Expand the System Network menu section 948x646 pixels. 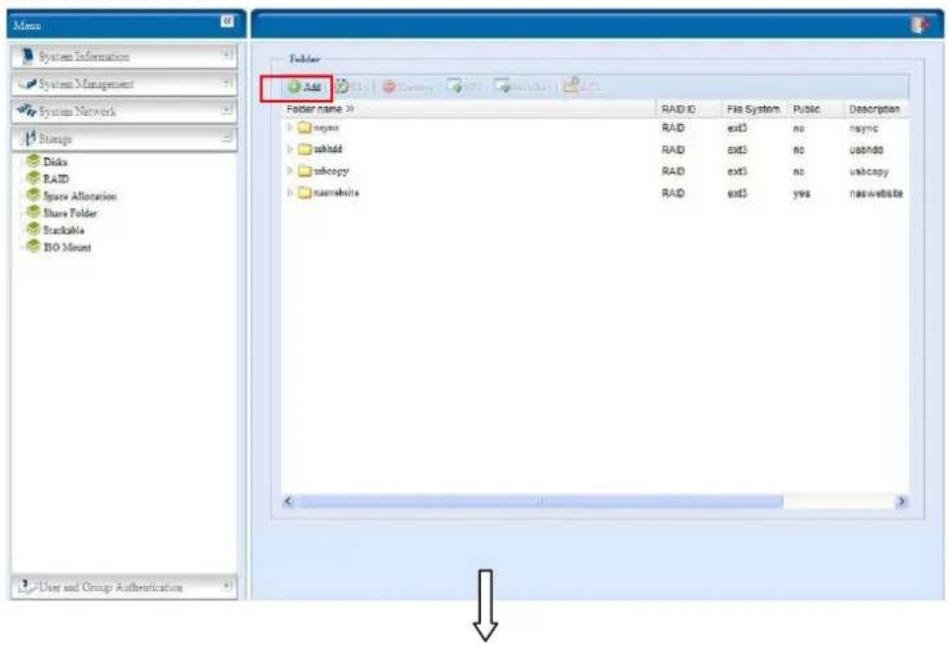coord(124,111)
